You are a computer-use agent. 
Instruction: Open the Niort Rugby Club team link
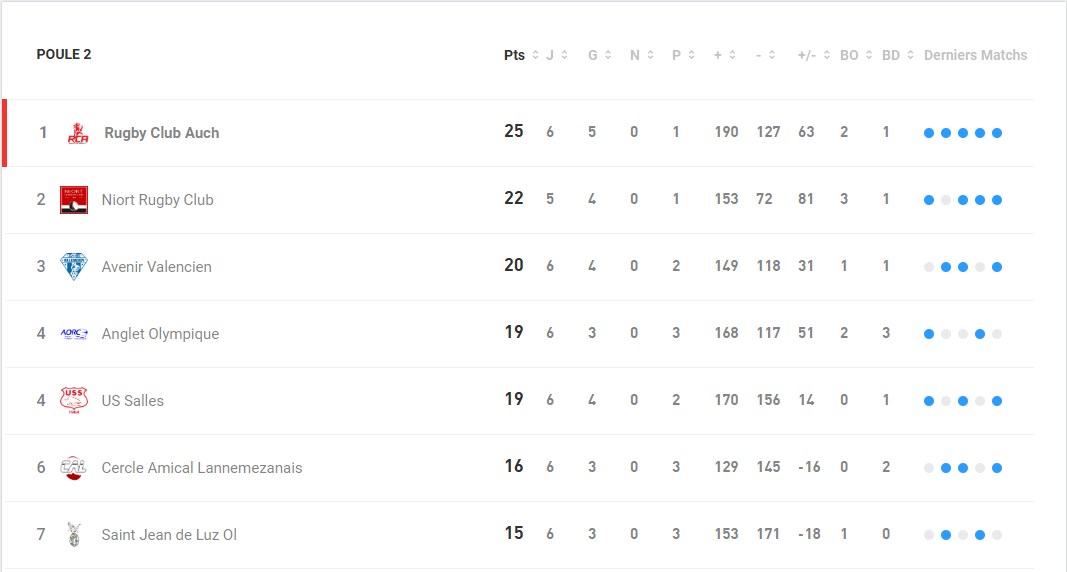coord(158,200)
